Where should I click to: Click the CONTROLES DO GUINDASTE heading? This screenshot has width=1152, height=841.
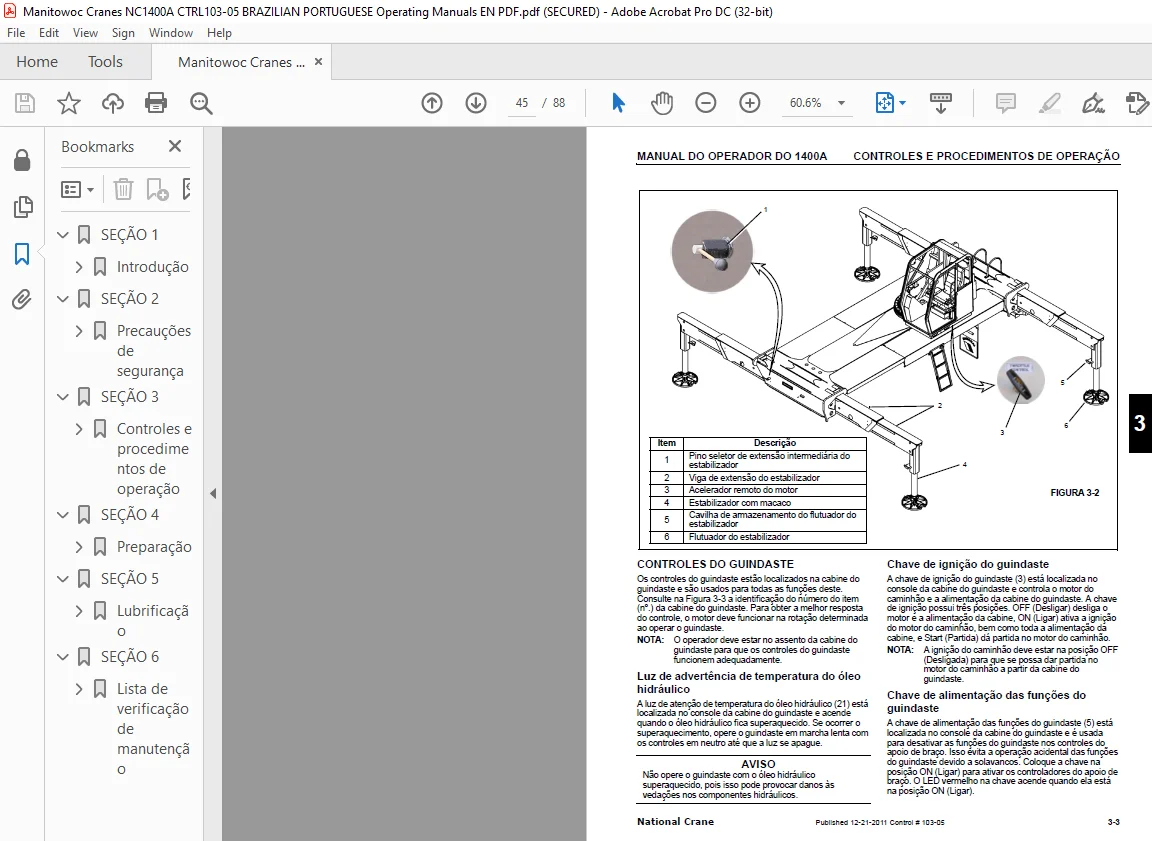click(715, 564)
